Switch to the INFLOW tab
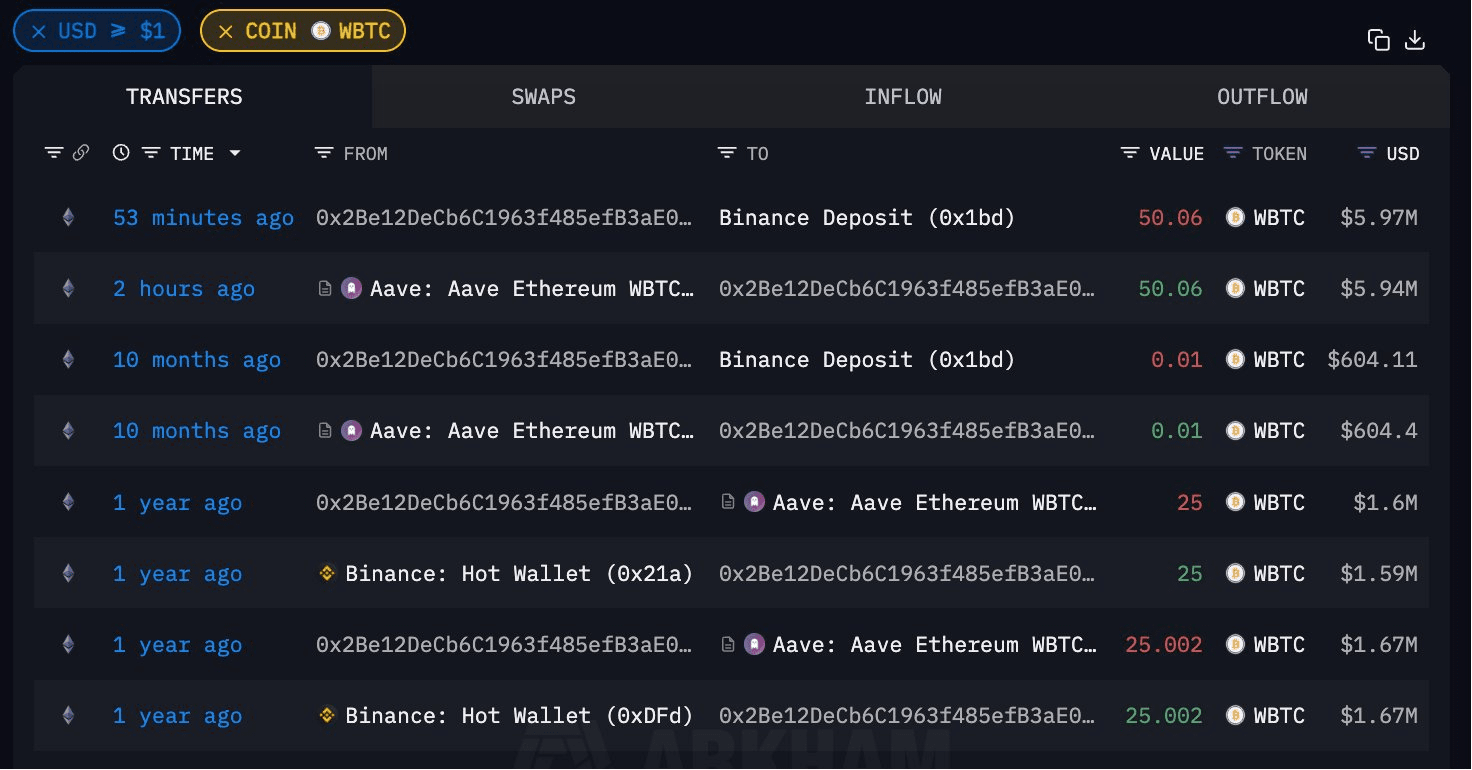The height and width of the screenshot is (770, 1472). click(903, 97)
